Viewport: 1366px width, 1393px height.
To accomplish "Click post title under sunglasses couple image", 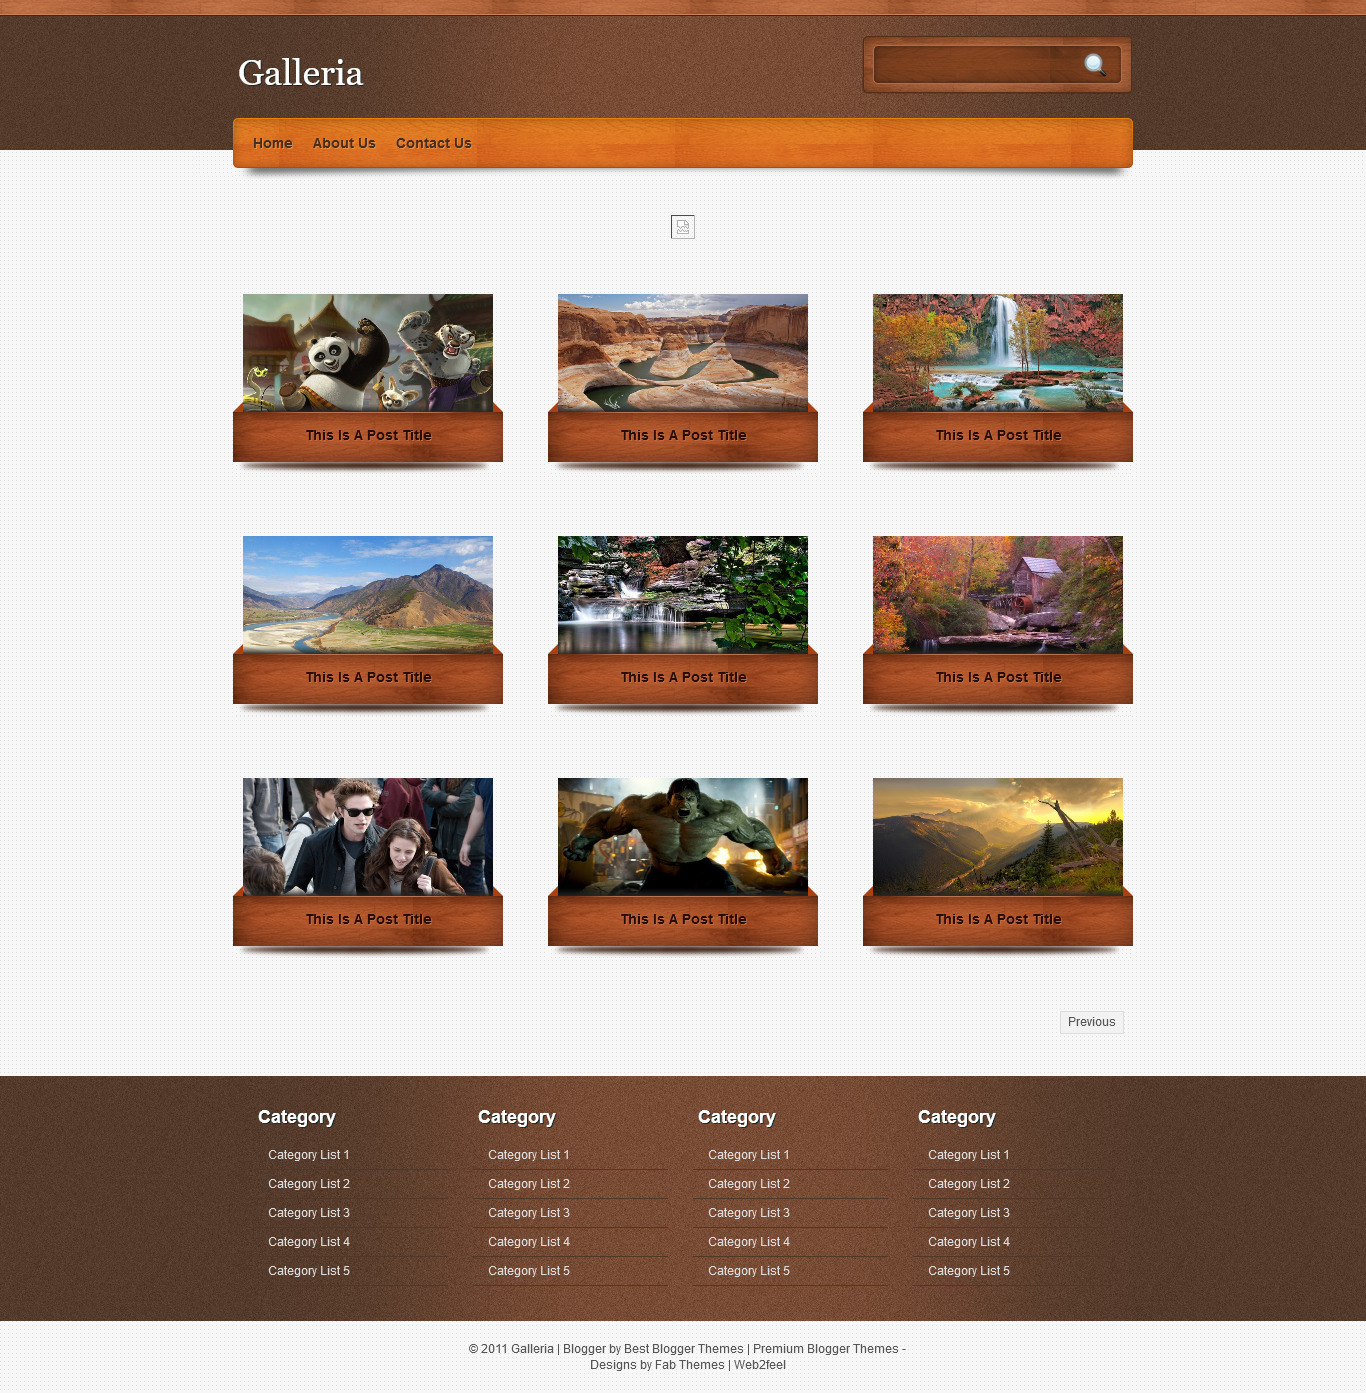I will coord(368,919).
